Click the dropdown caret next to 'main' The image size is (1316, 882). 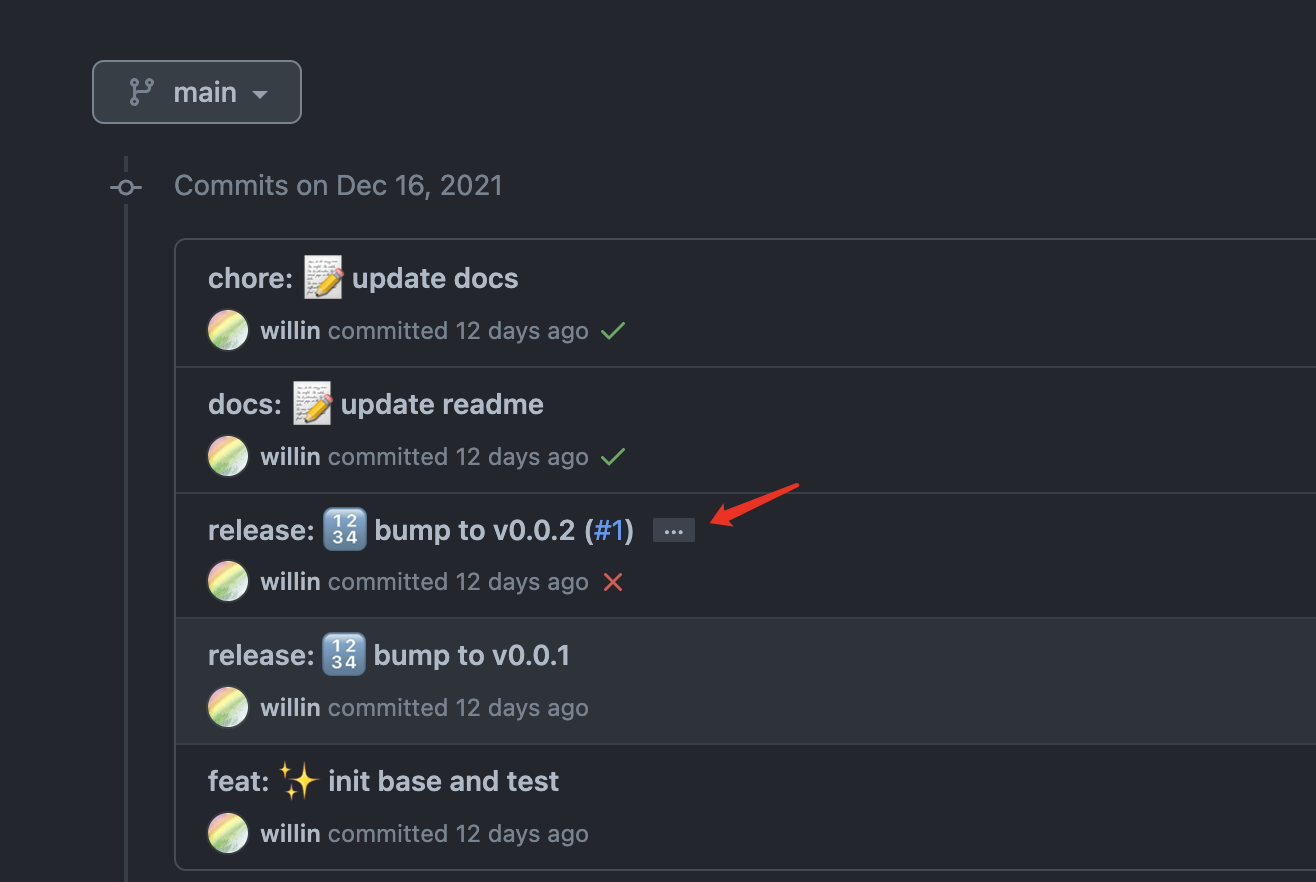click(259, 92)
